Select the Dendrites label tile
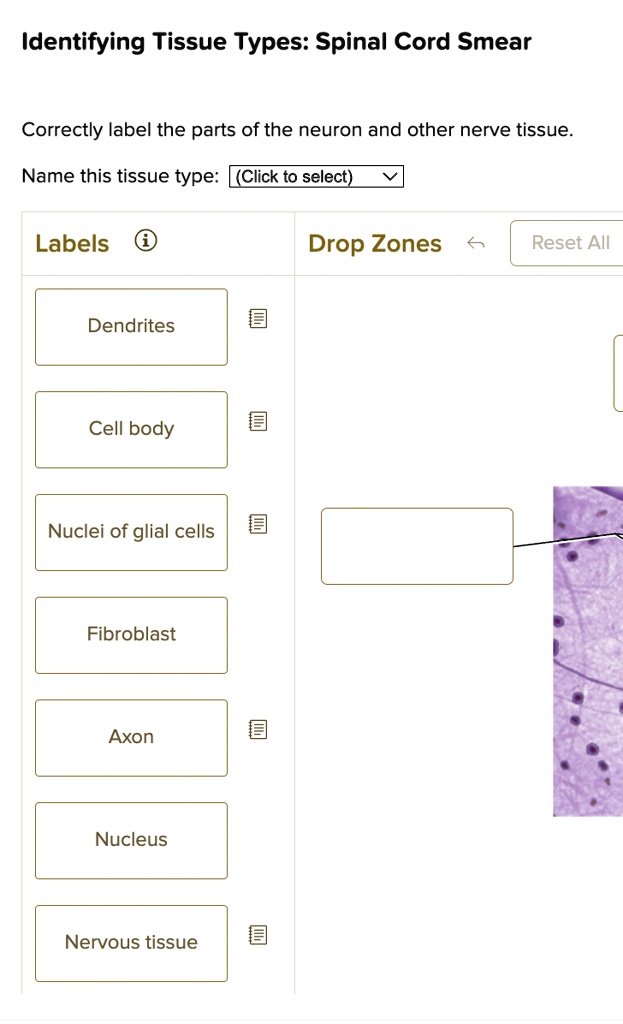The height and width of the screenshot is (1024, 623). [131, 326]
